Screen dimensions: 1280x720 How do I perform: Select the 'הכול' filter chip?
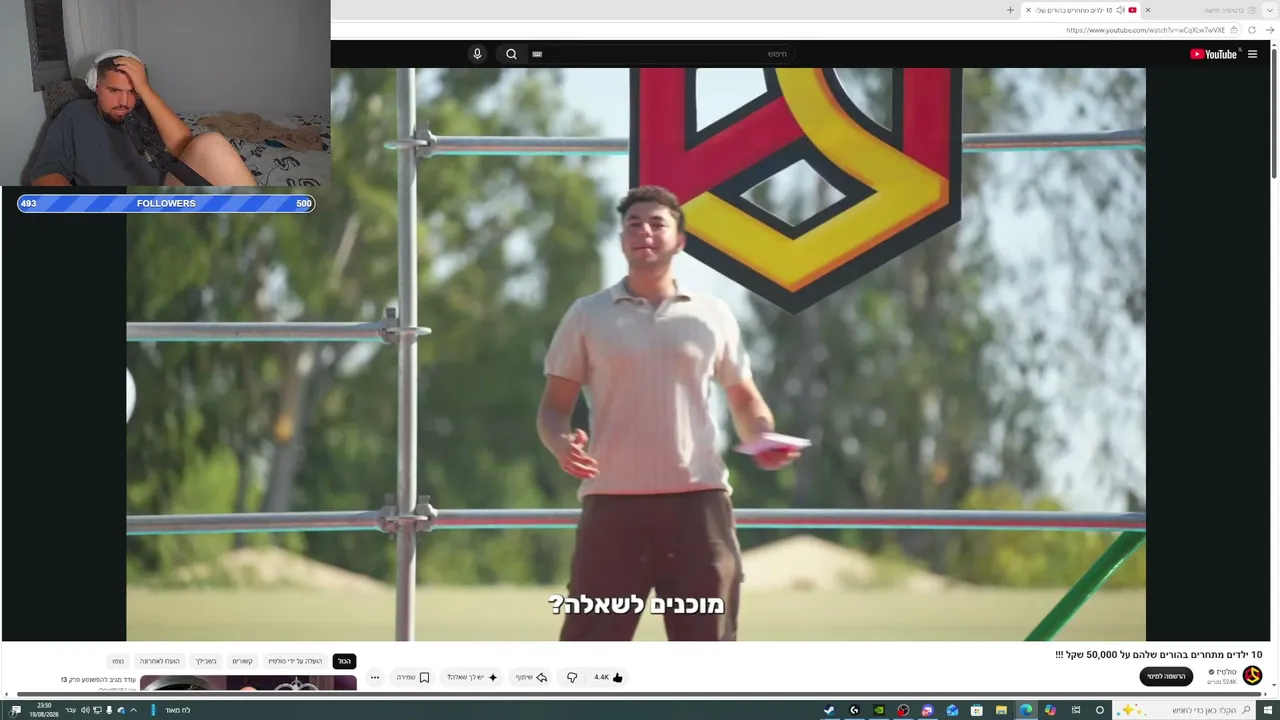tap(344, 661)
